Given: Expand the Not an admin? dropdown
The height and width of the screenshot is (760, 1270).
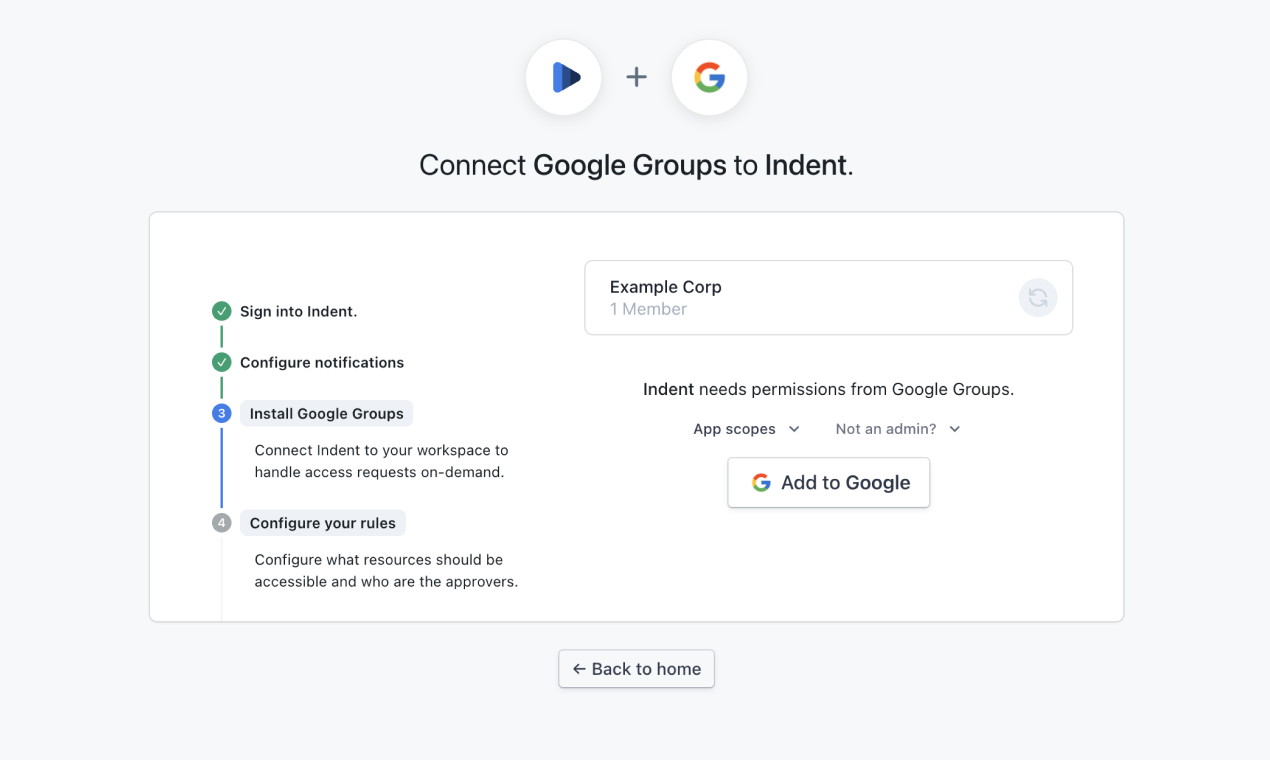Looking at the screenshot, I should point(898,429).
